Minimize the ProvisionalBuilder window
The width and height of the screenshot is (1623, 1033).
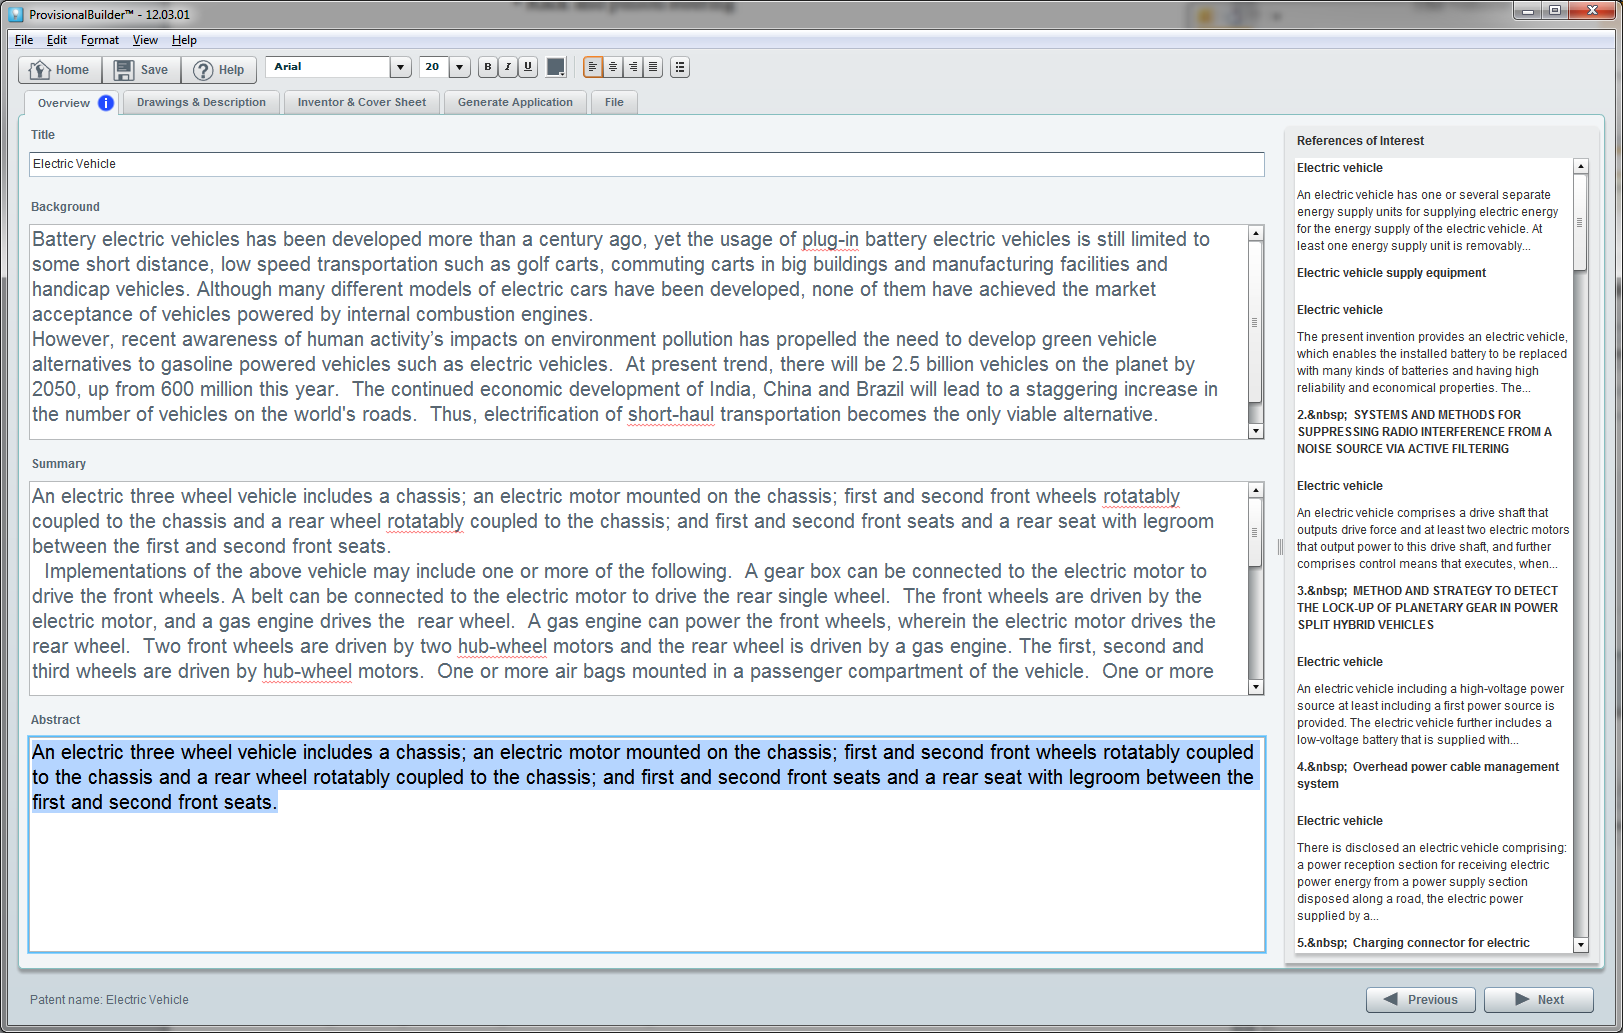1527,11
